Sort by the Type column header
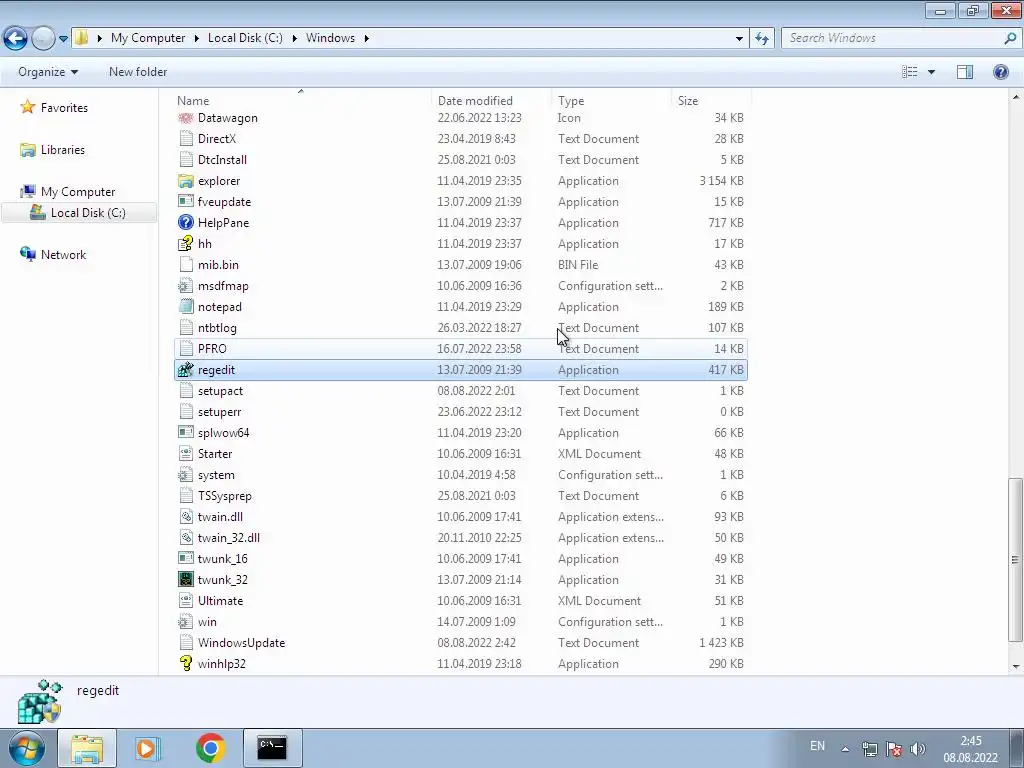Image resolution: width=1024 pixels, height=768 pixels. click(571, 101)
